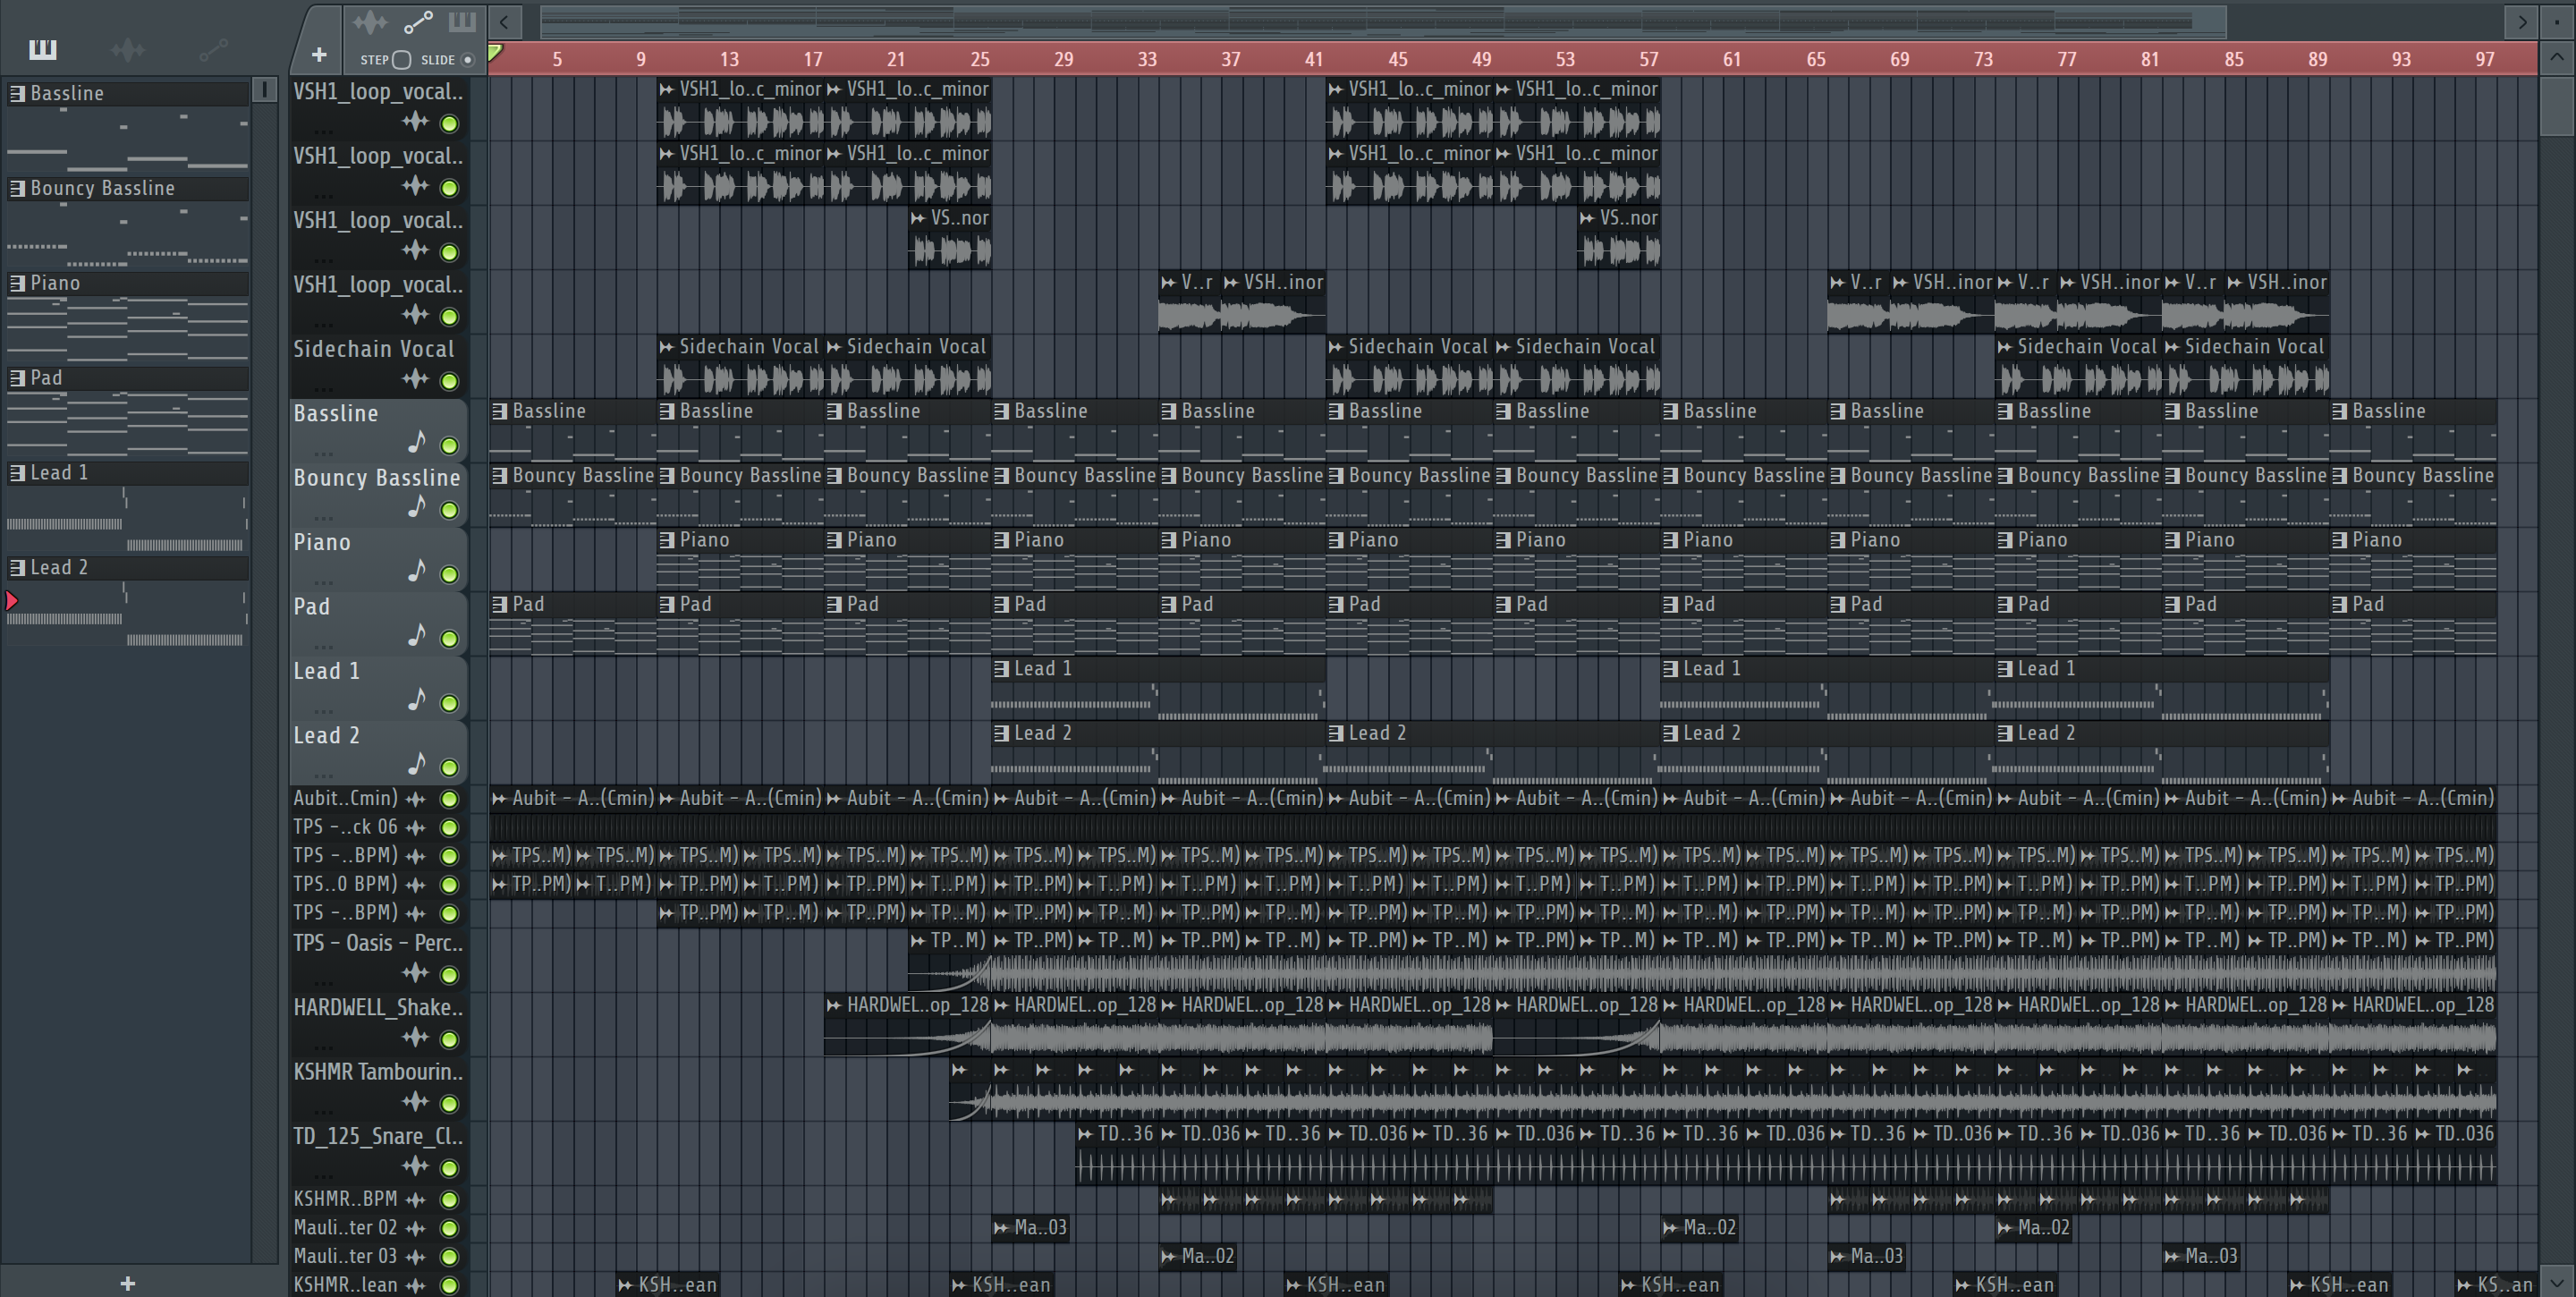This screenshot has width=2576, height=1297.
Task: Click the note icon on Lead 2 track
Action: (417, 764)
